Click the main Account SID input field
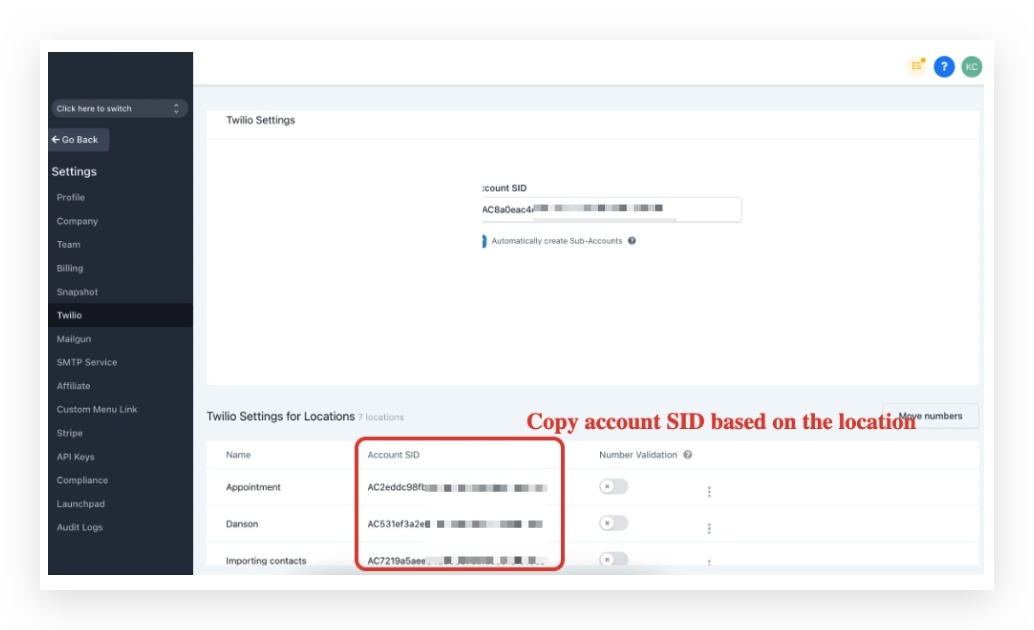The image size is (1034, 630). tap(611, 209)
